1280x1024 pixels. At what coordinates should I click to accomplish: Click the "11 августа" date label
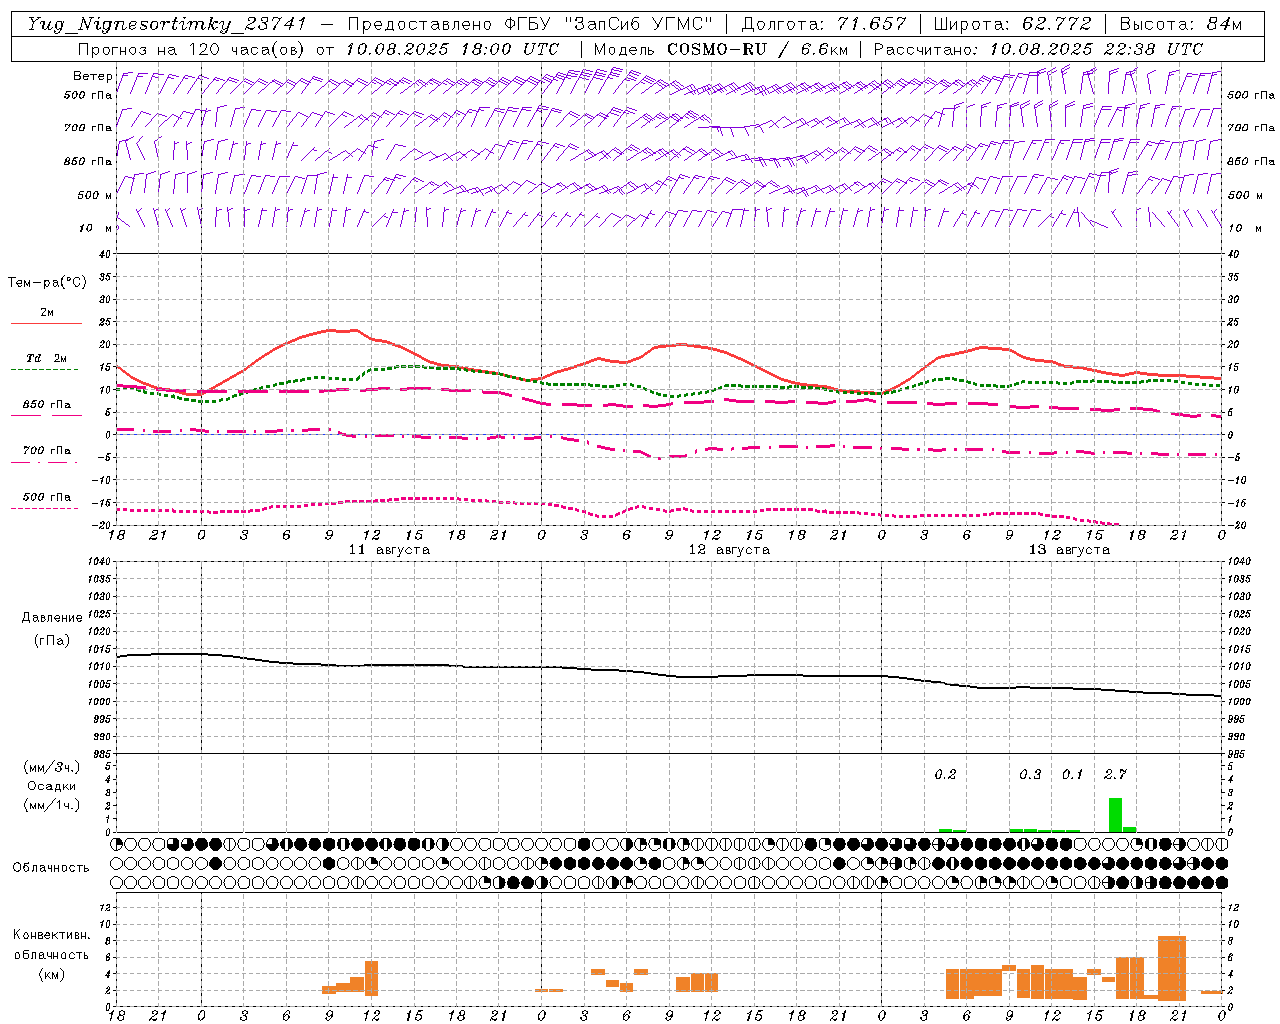pyautogui.click(x=389, y=550)
